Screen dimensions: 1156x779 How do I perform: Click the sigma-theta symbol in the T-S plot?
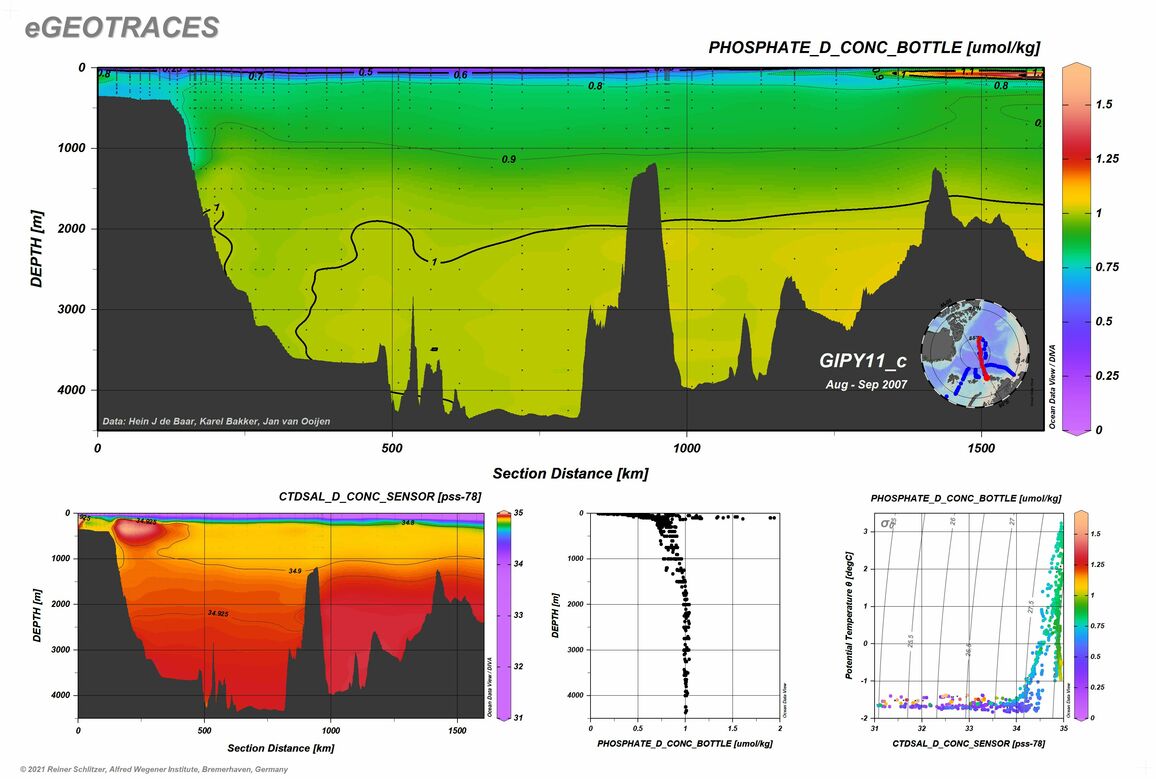point(885,523)
